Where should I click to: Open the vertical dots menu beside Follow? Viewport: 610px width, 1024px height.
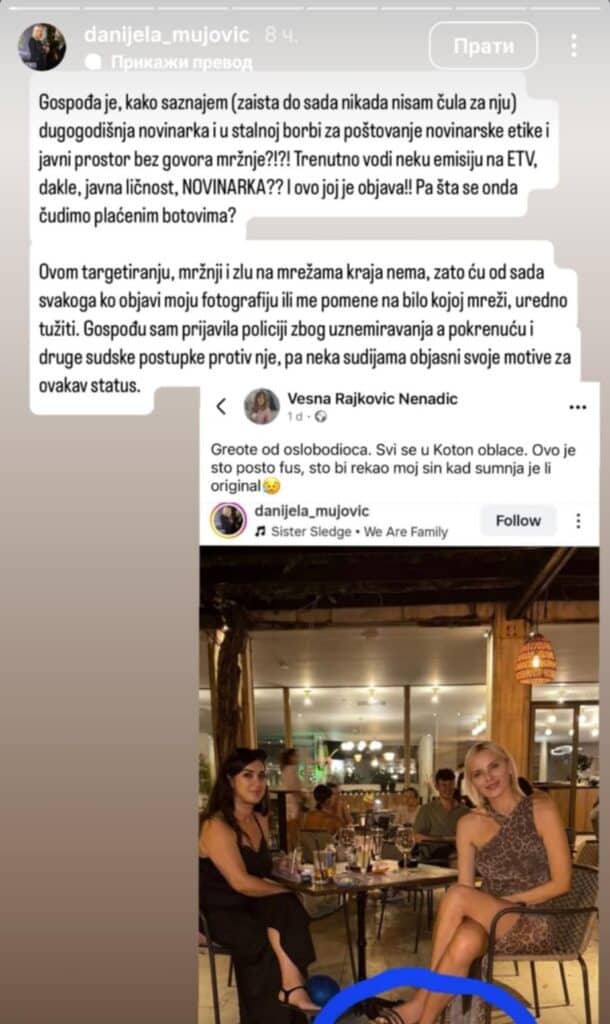[578, 520]
